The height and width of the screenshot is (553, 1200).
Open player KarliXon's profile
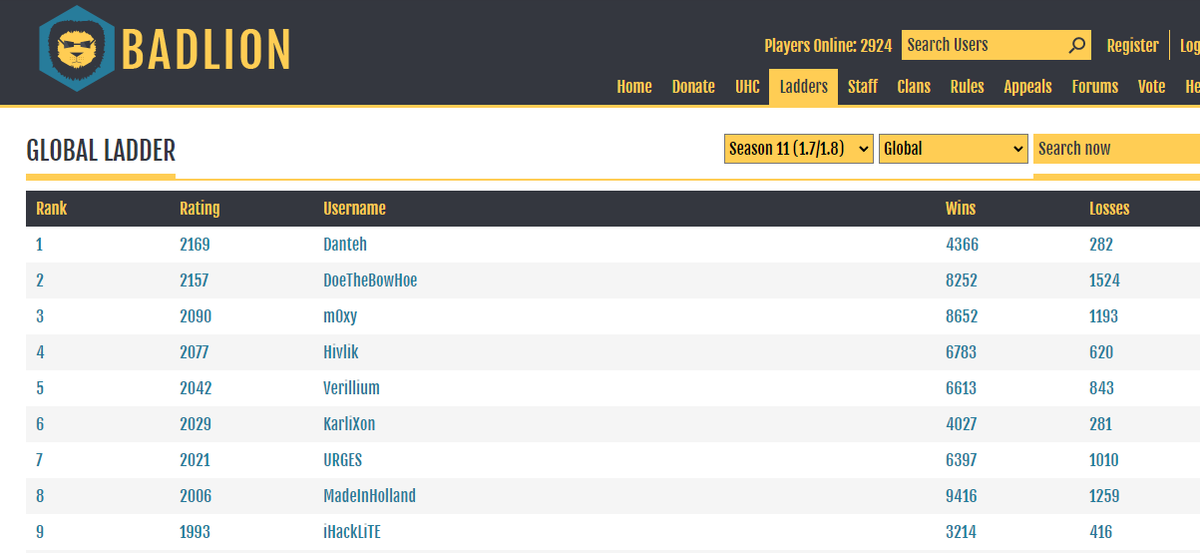tap(349, 424)
